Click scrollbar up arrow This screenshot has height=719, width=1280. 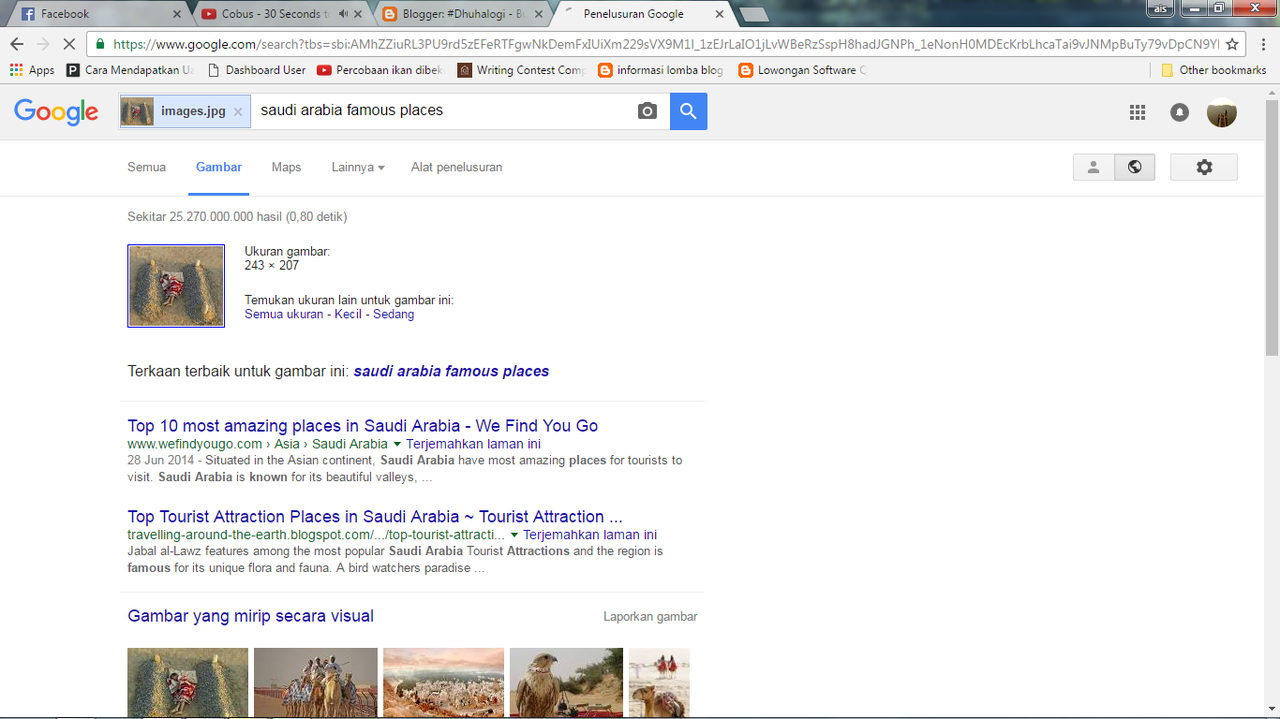(x=1271, y=92)
